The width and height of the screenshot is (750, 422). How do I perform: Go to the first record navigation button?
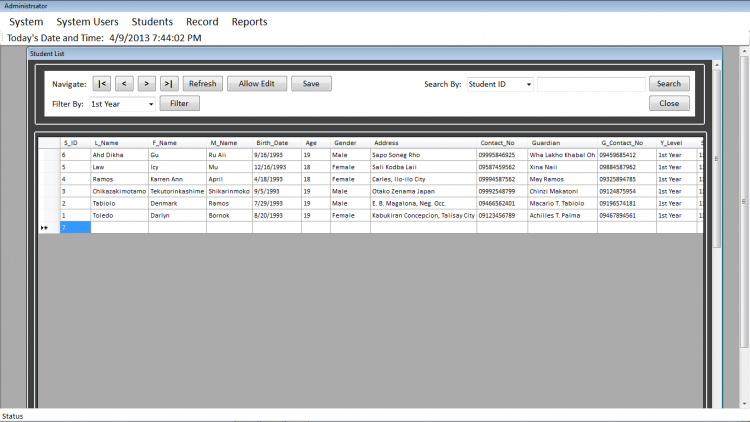click(x=102, y=84)
